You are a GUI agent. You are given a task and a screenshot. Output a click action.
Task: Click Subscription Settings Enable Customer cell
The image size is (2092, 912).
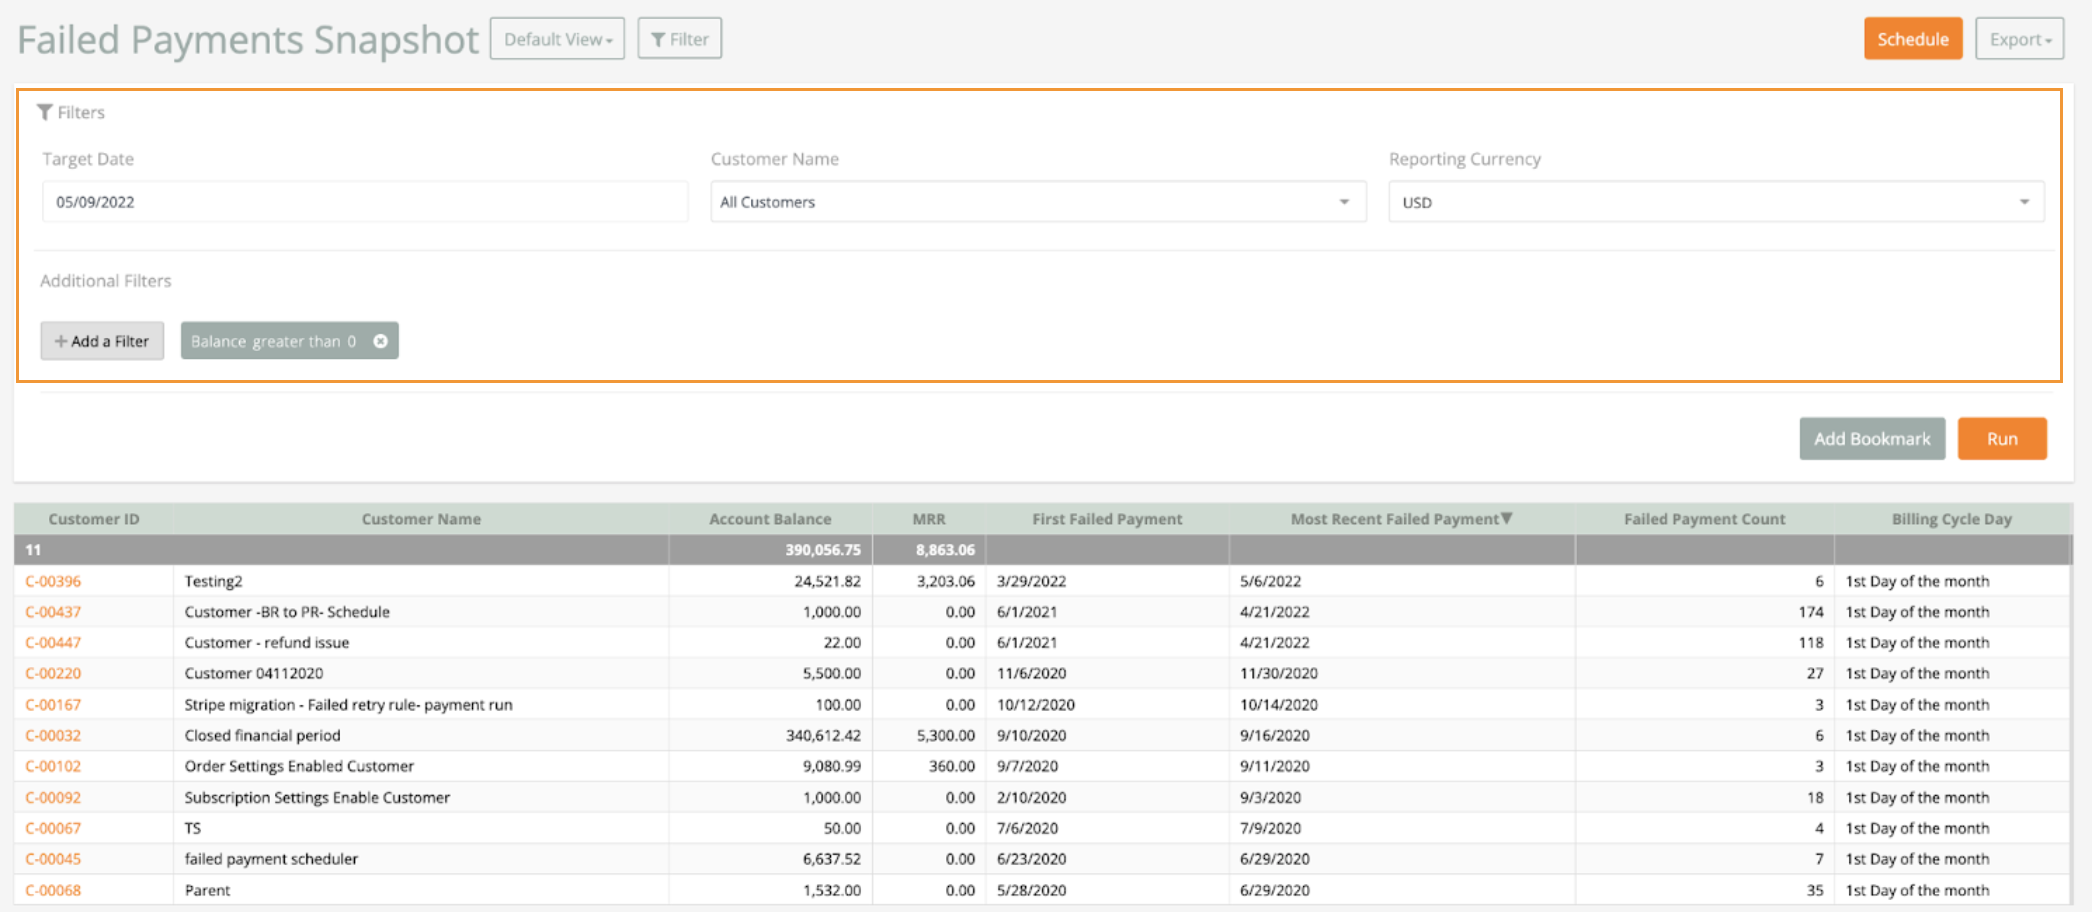click(421, 798)
